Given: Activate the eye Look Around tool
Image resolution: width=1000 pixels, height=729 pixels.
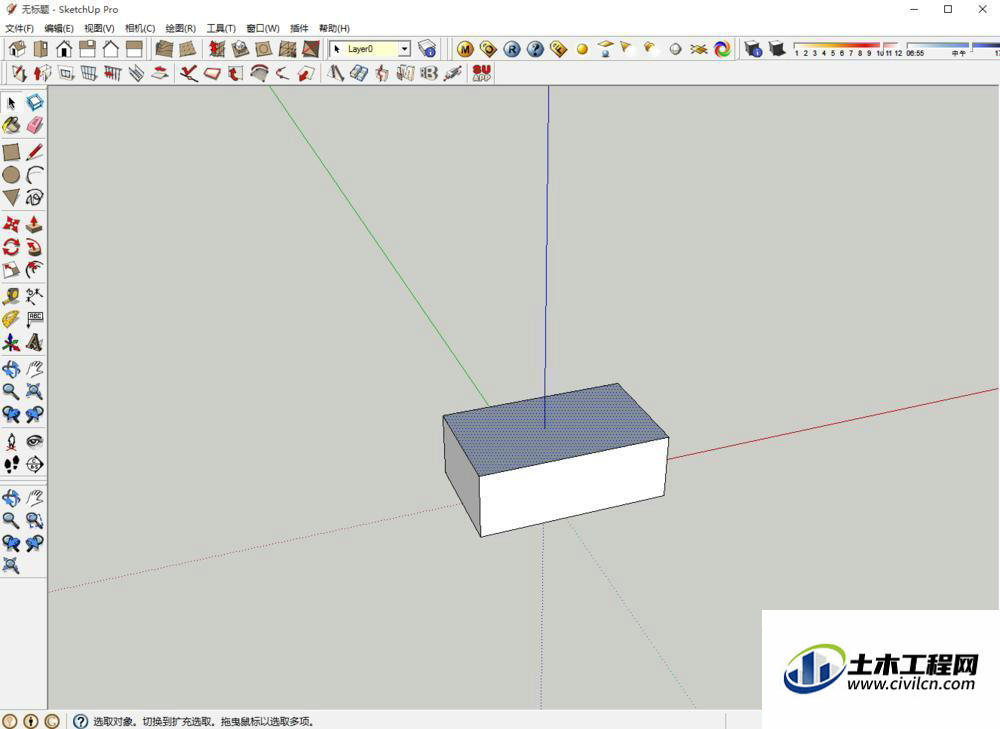Looking at the screenshot, I should point(34,441).
